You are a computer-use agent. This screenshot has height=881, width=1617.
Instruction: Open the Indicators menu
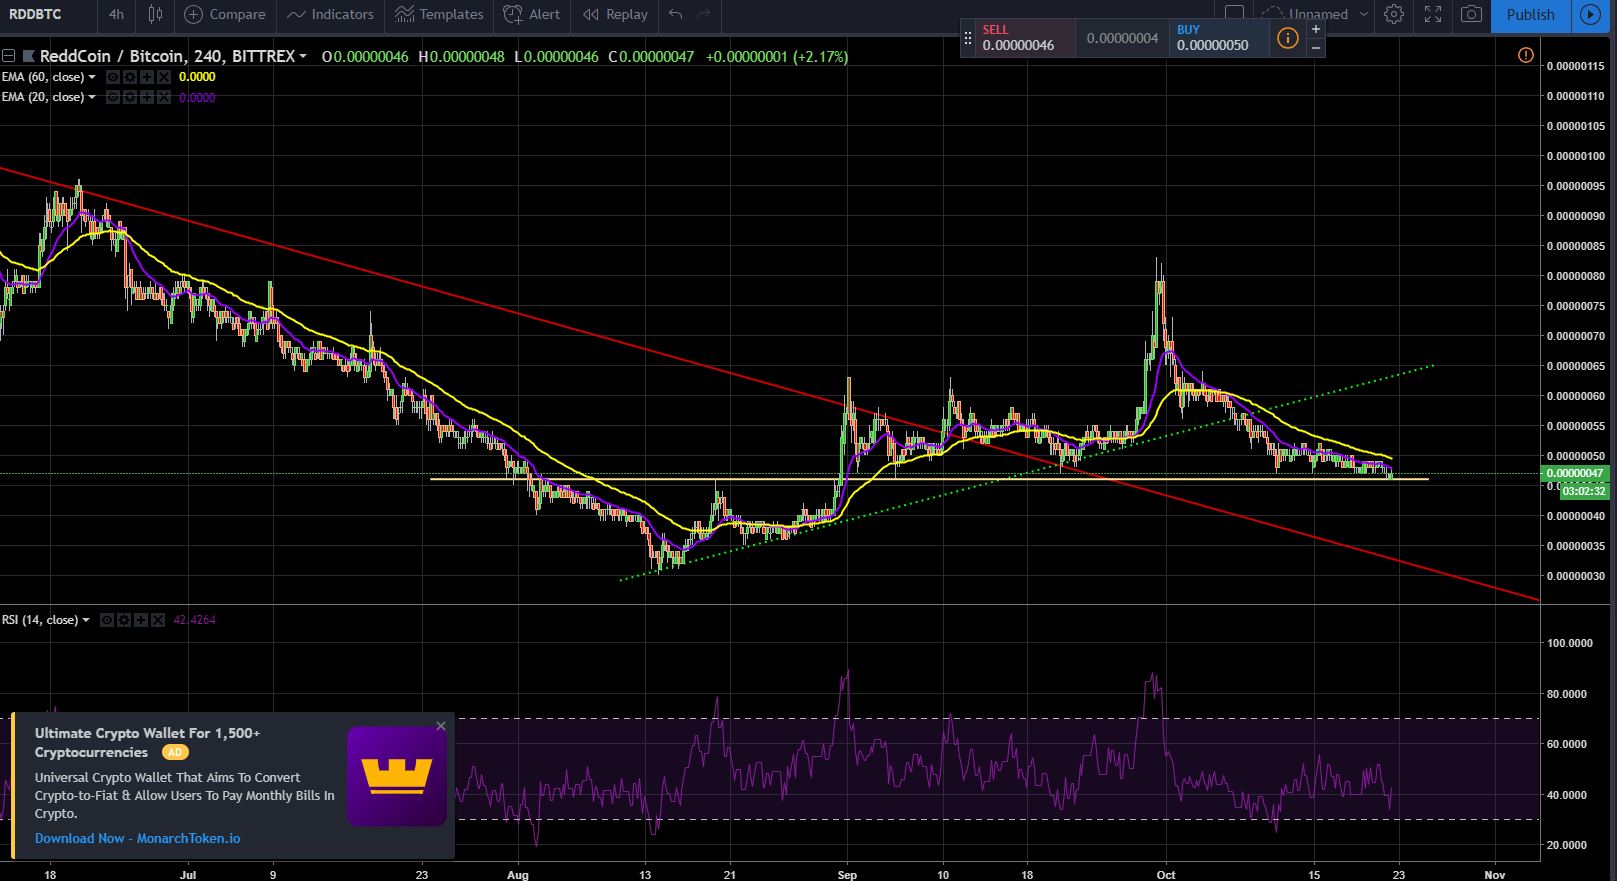330,14
